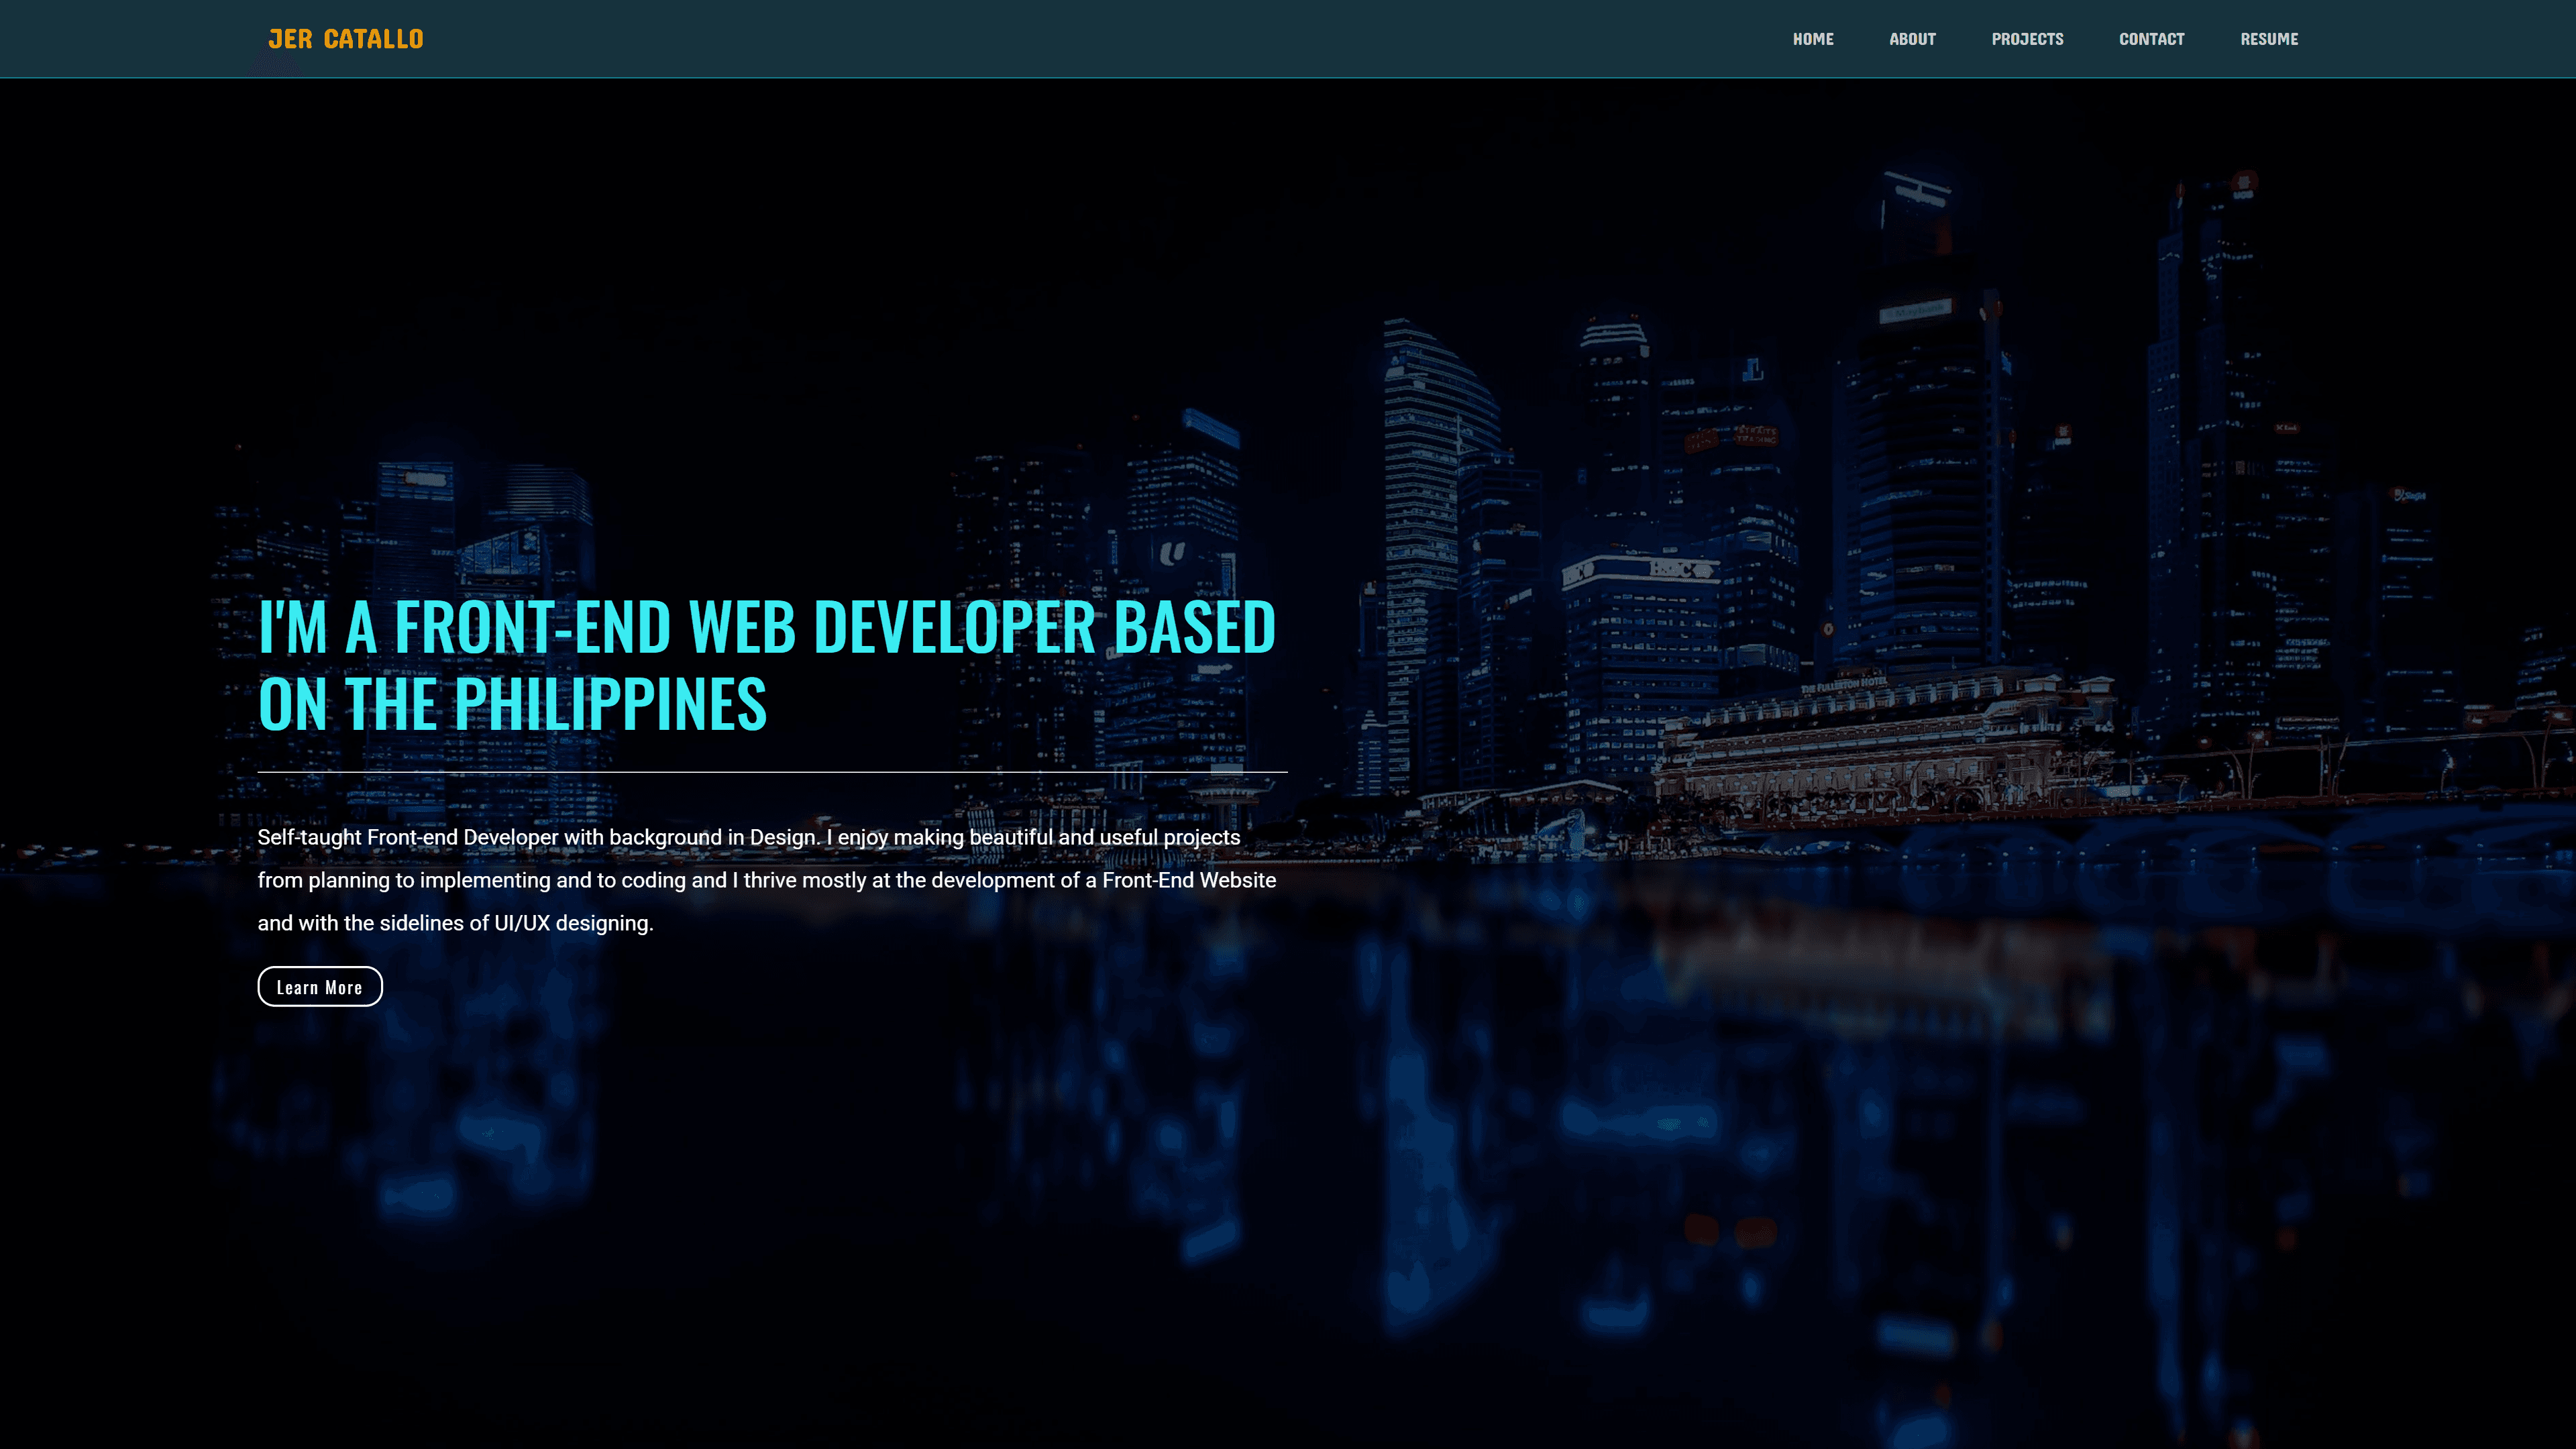The width and height of the screenshot is (2576, 1449).
Task: Navigate to the CONTACT page
Action: pyautogui.click(x=2151, y=39)
